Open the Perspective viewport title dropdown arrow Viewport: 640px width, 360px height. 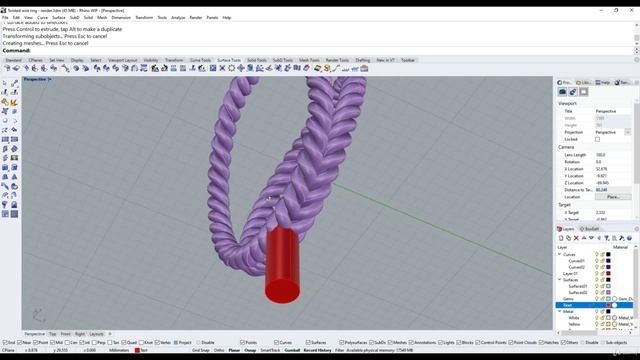coord(50,79)
